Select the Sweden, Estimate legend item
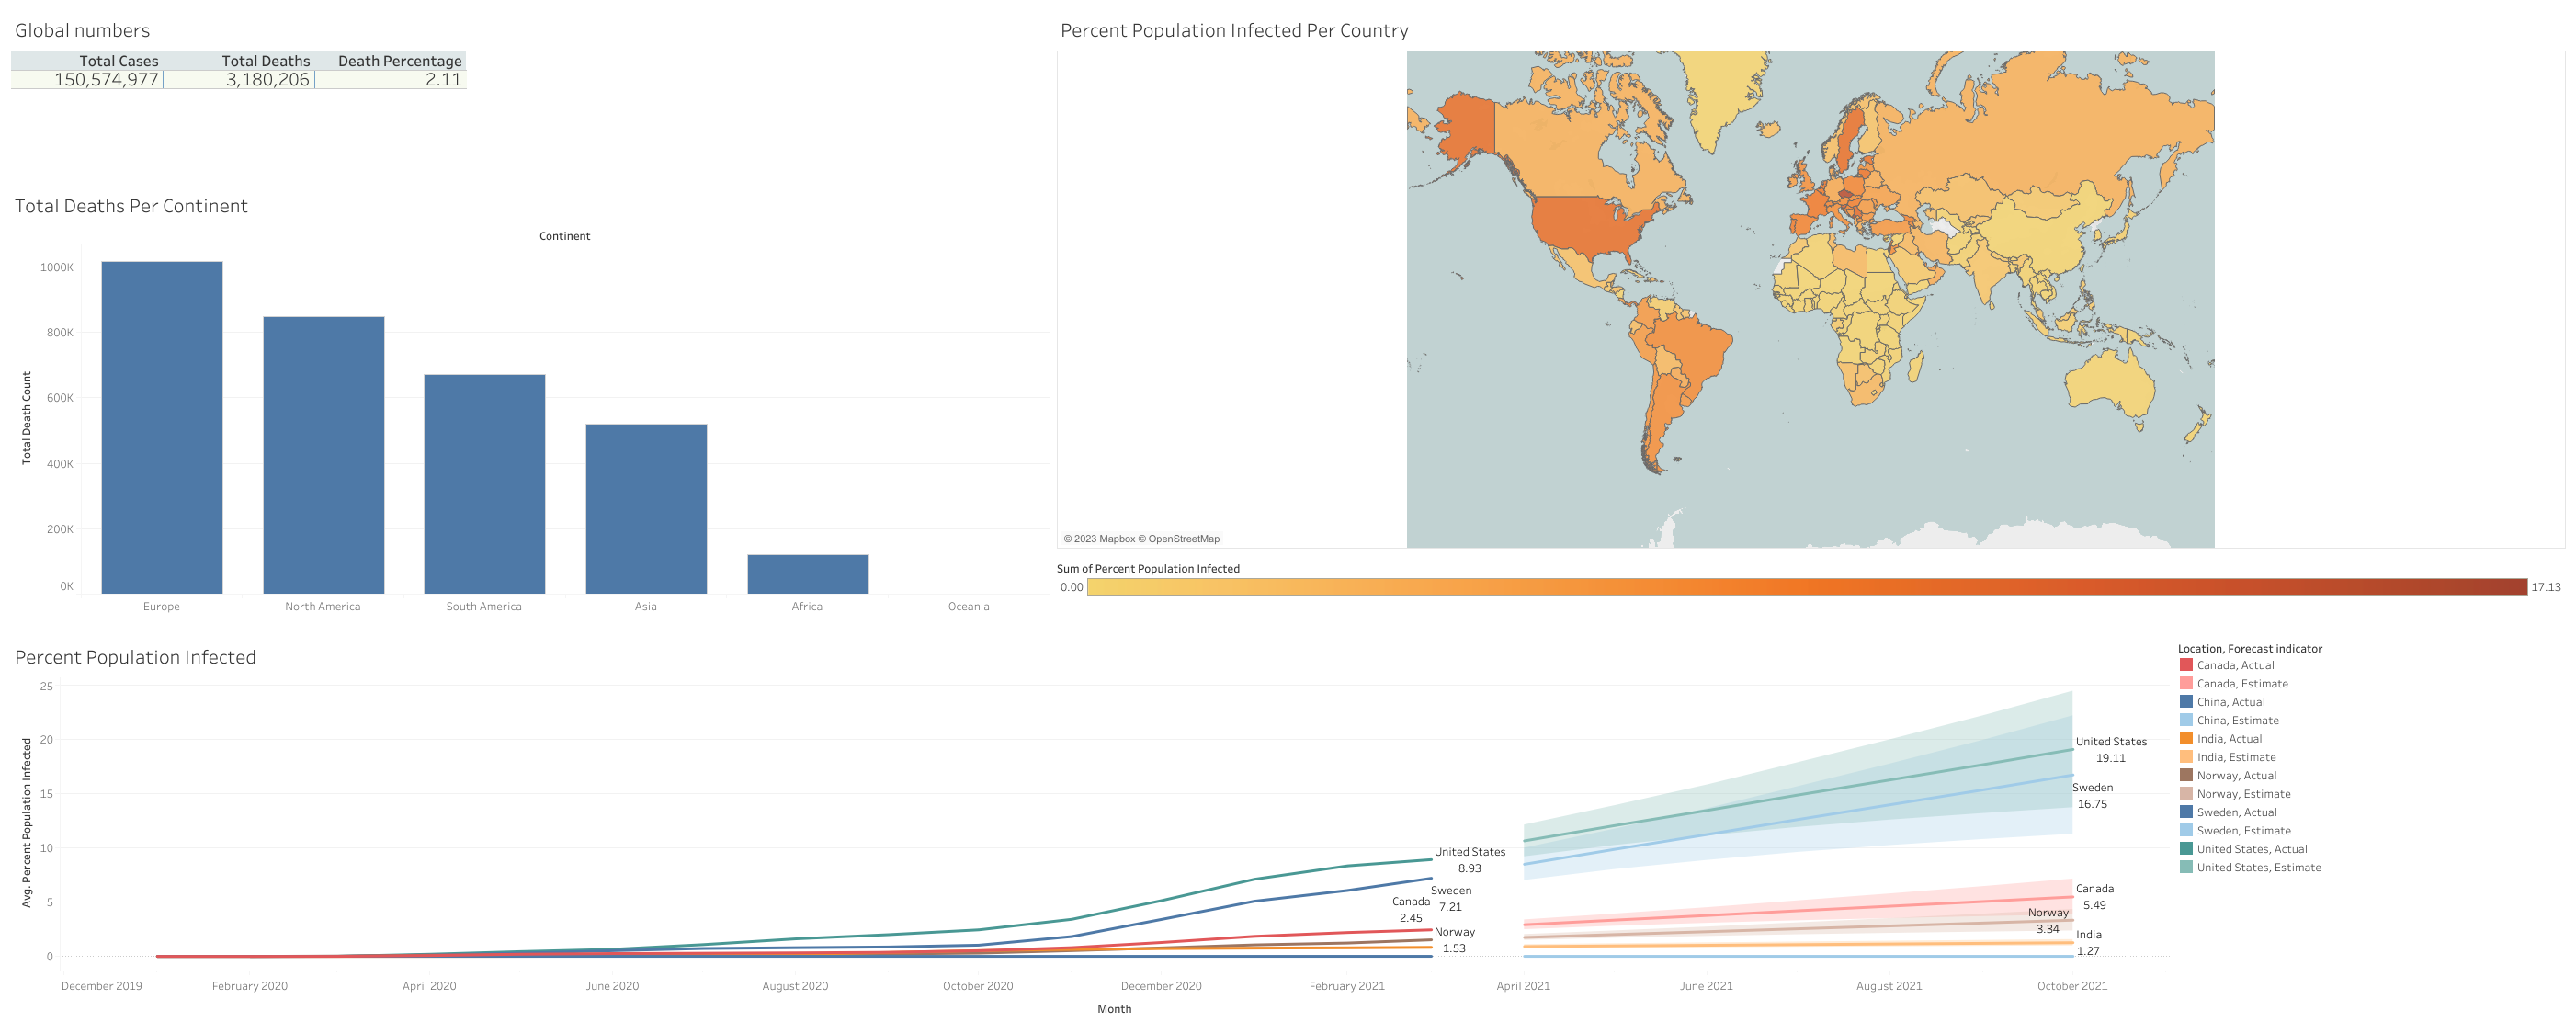The width and height of the screenshot is (2576, 1033). coord(2243,830)
